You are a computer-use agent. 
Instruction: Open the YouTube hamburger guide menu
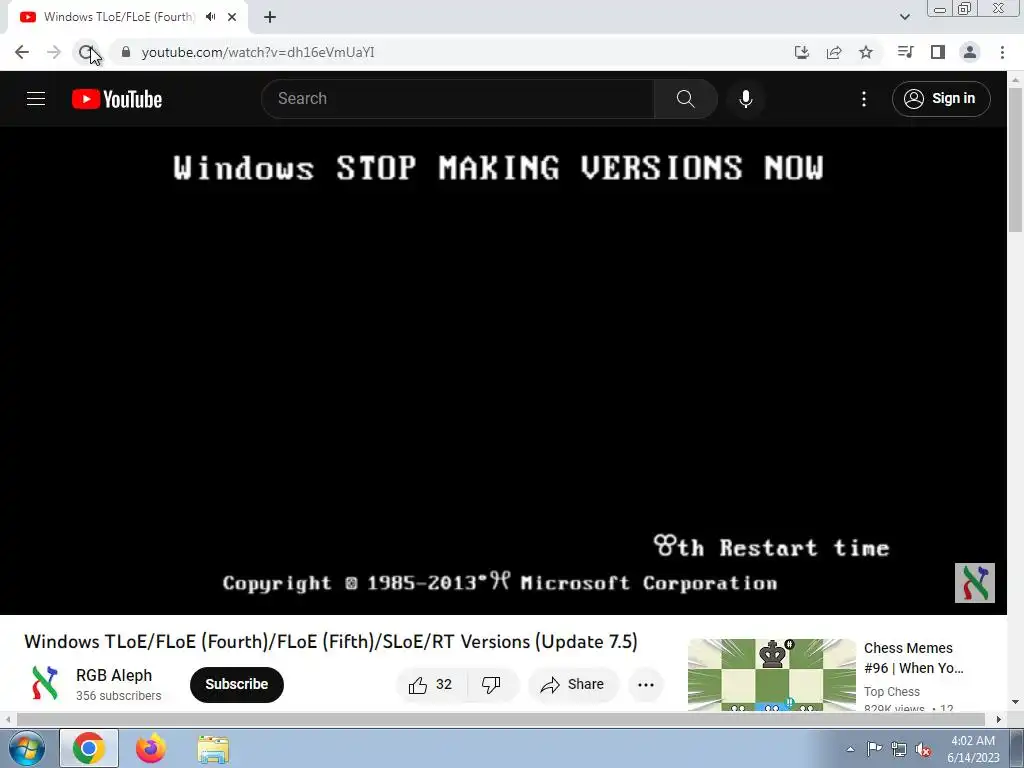point(36,99)
